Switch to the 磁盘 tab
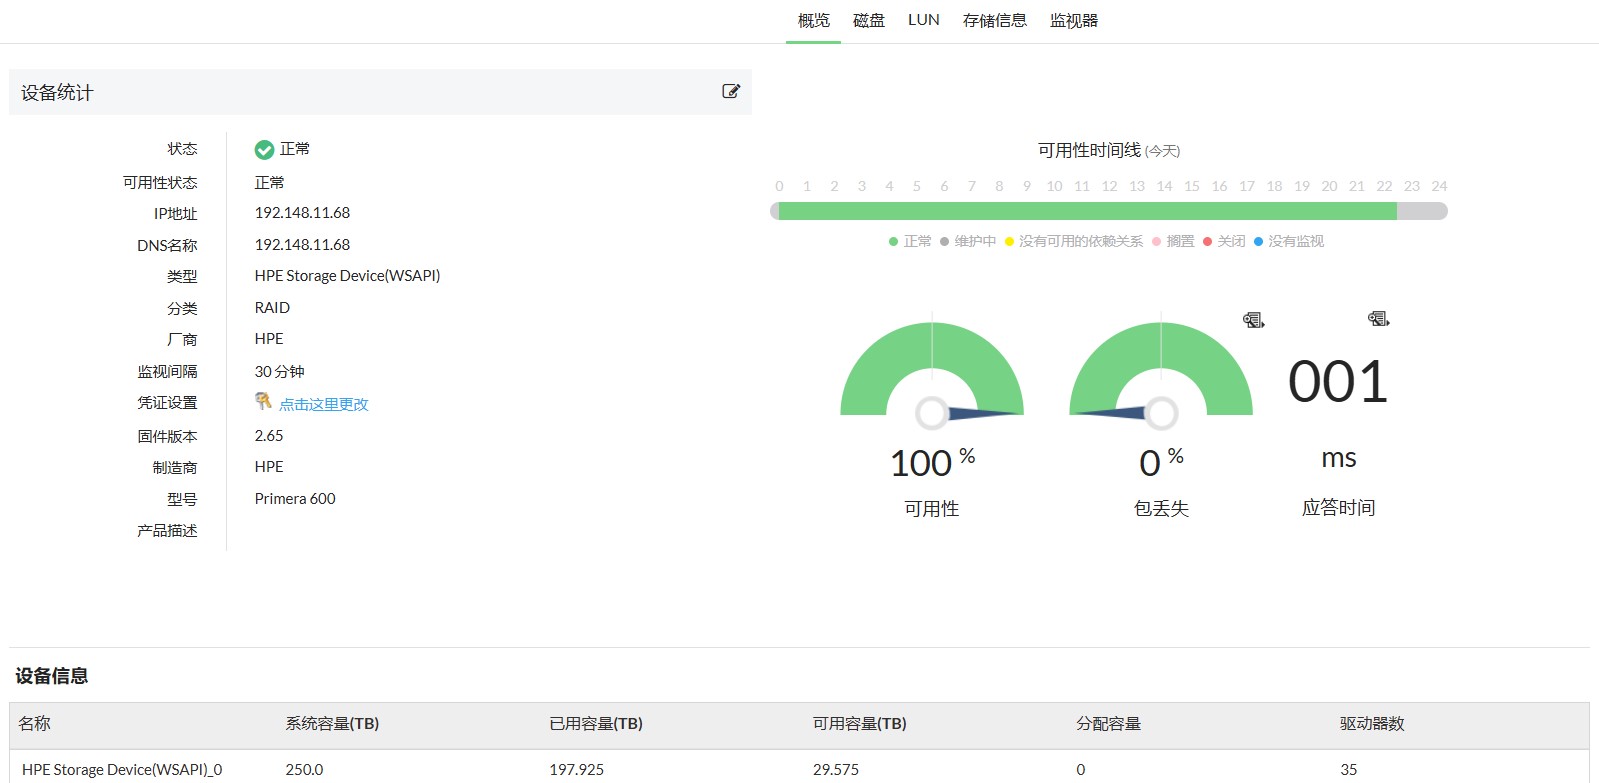 pos(869,21)
